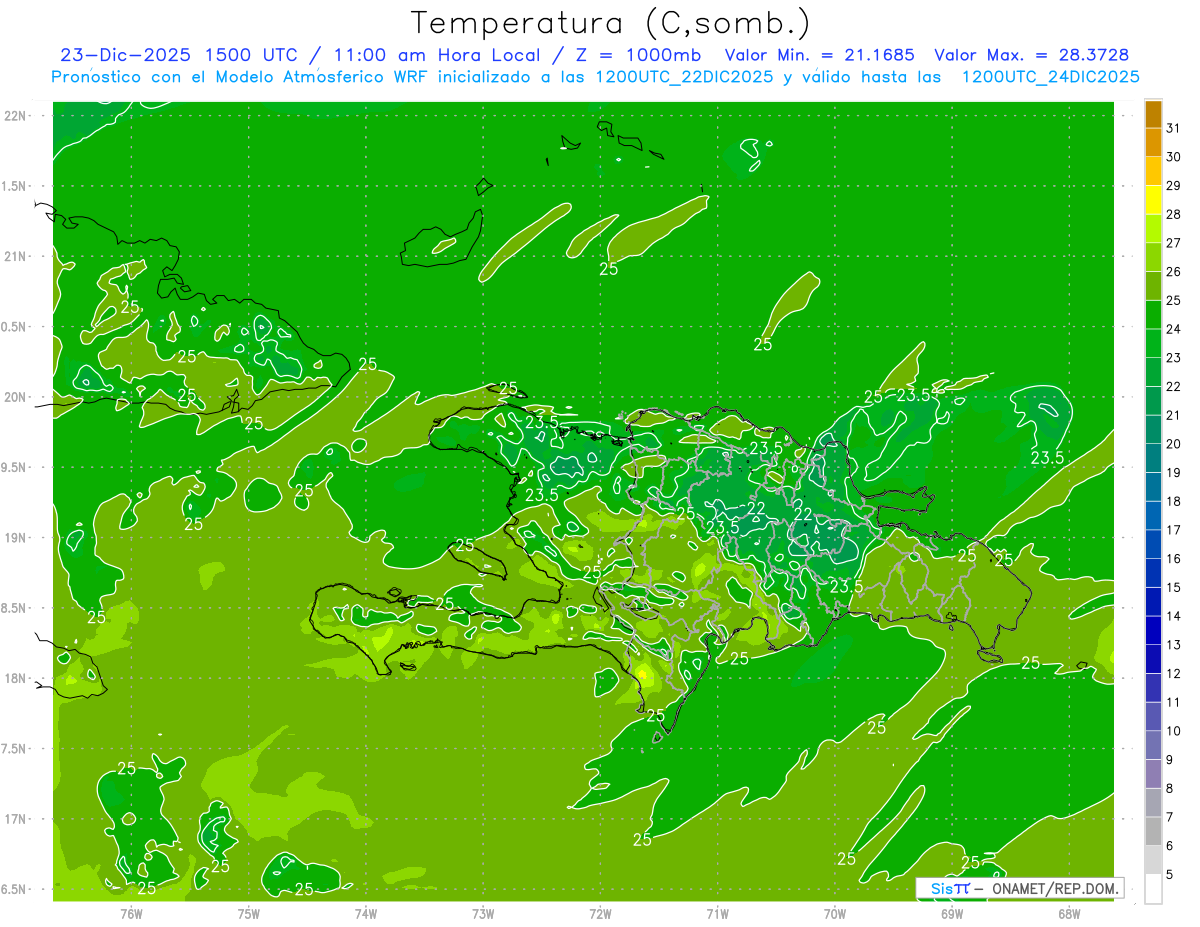Click the longitude axis label '76W'
The width and height of the screenshot is (1200, 927).
[131, 914]
